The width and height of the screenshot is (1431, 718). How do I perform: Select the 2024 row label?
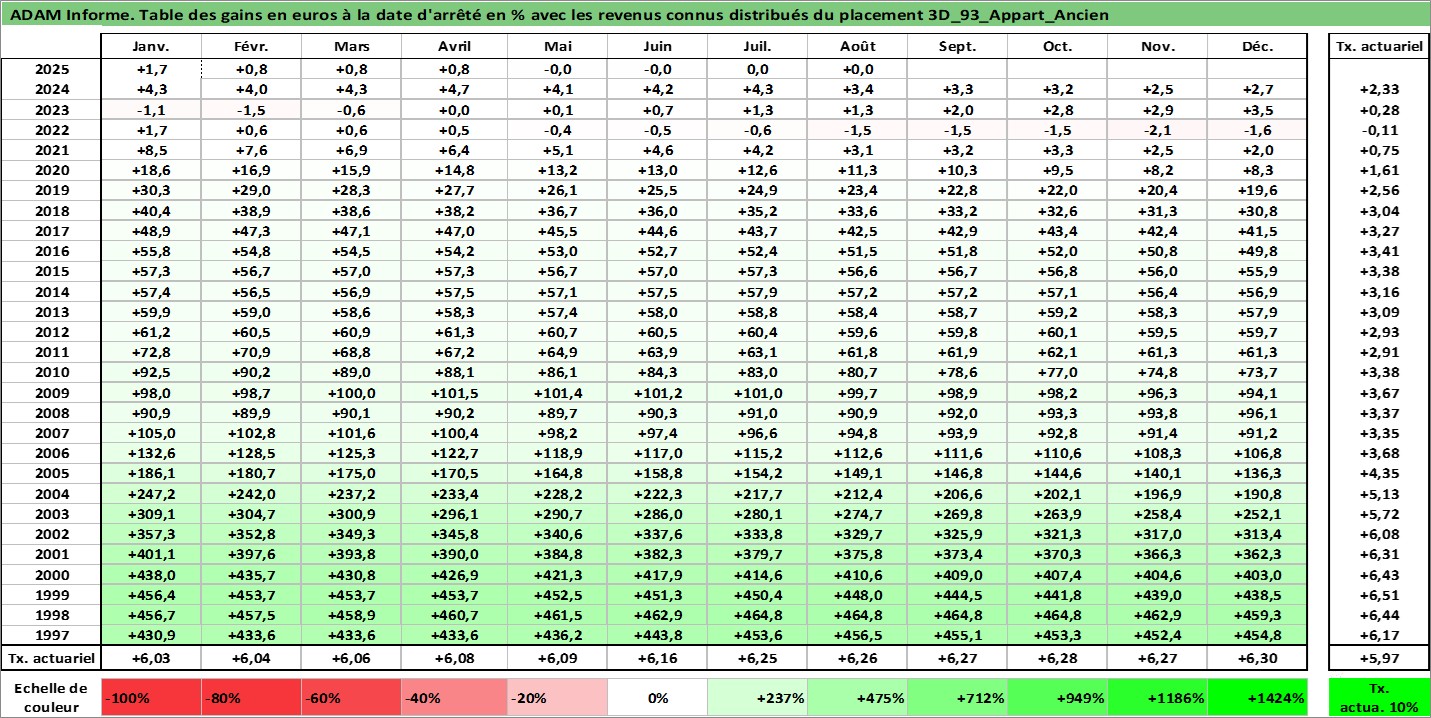pyautogui.click(x=51, y=90)
